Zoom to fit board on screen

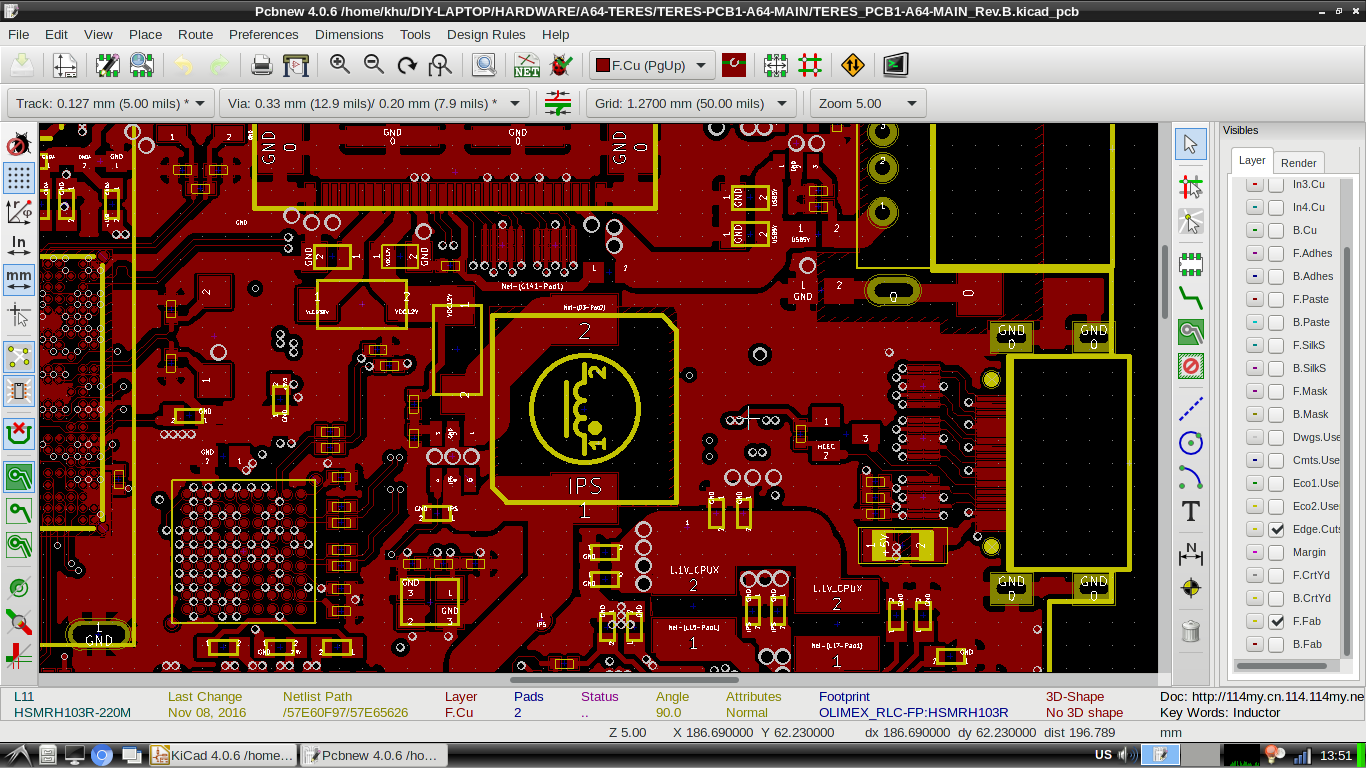pos(440,66)
